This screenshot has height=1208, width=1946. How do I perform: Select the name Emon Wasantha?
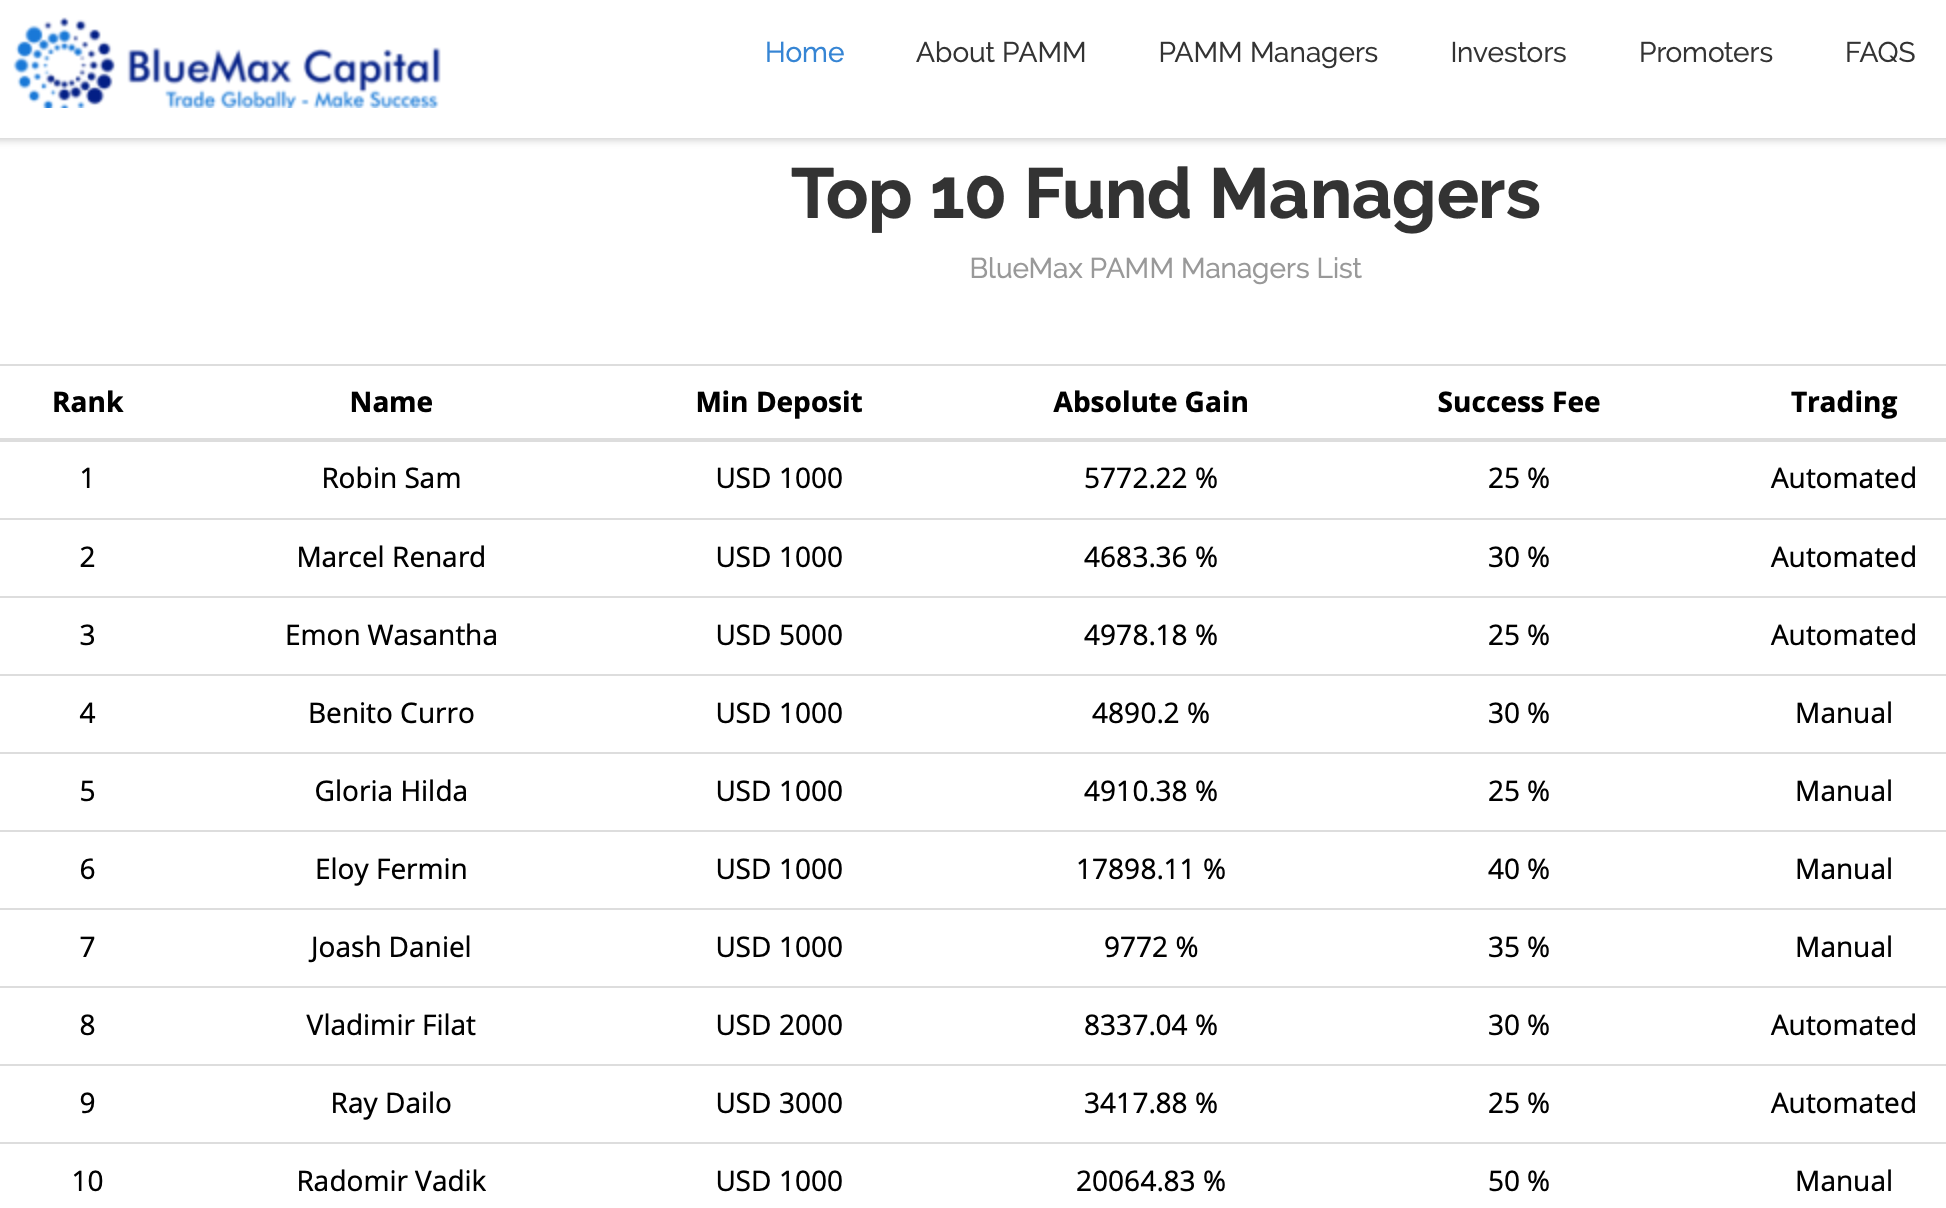(391, 635)
